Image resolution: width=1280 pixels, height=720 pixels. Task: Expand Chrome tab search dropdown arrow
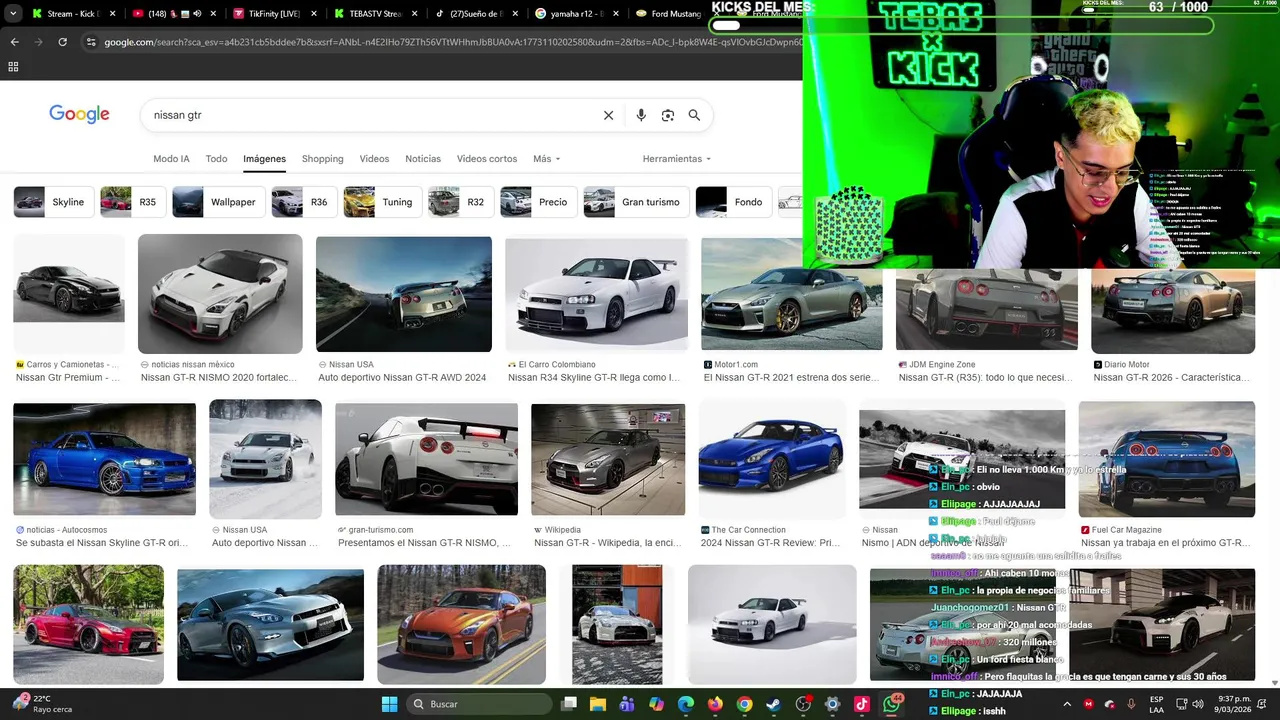[x=13, y=14]
